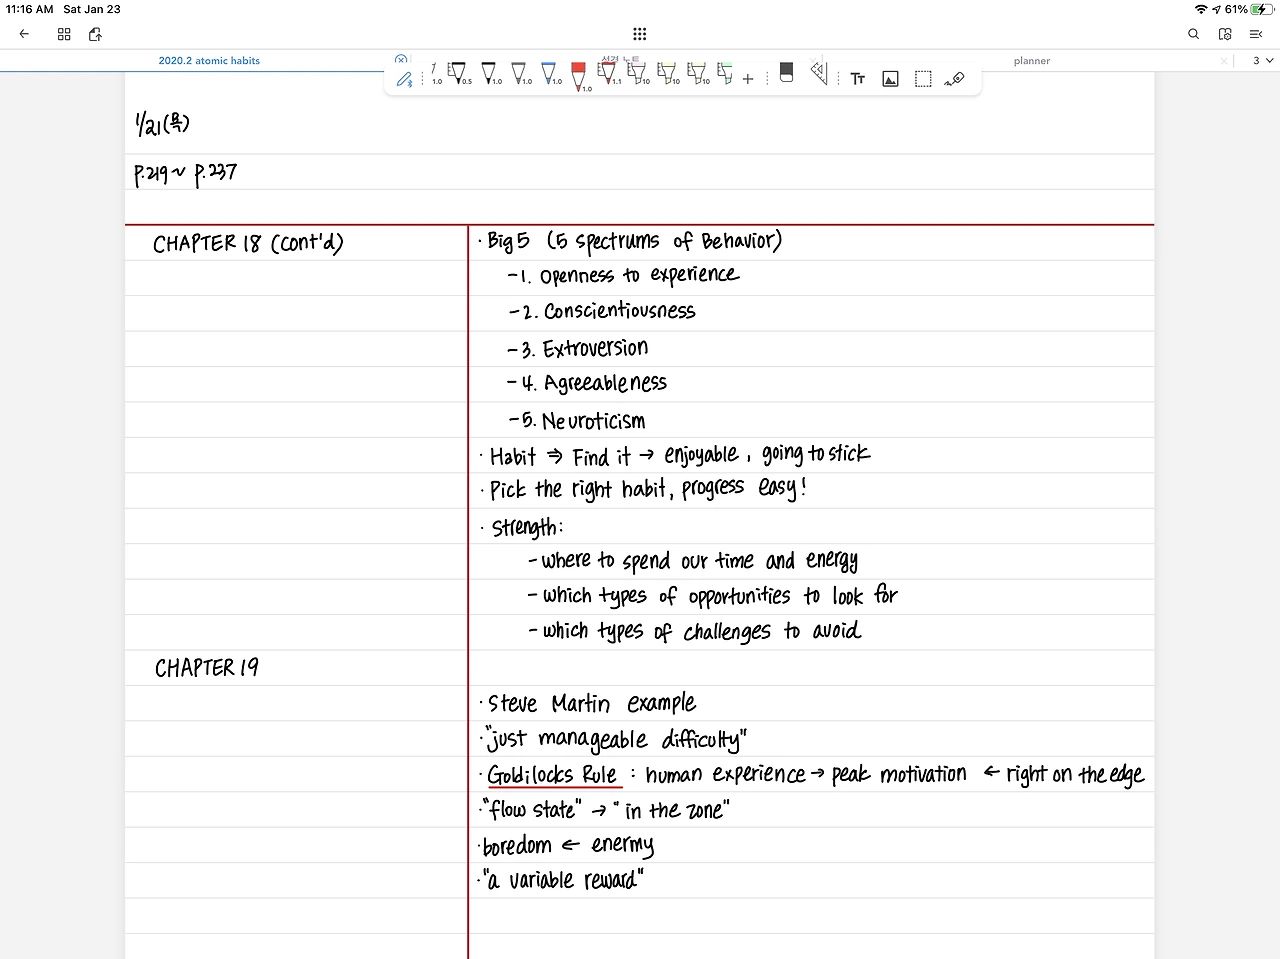Viewport: 1280px width, 959px height.
Task: Tap the "flow state" note line
Action: [606, 810]
